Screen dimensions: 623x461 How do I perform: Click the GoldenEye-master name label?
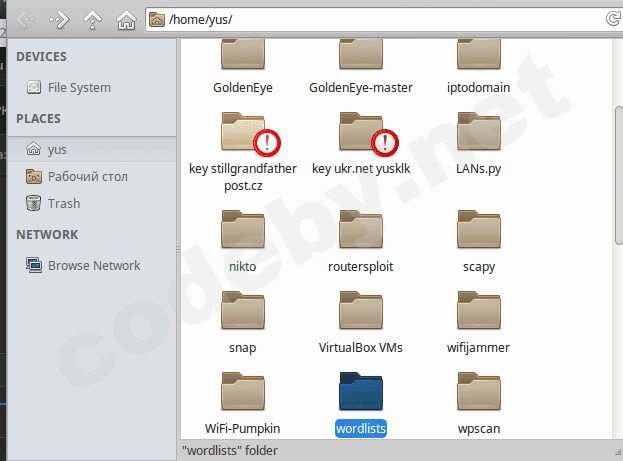pyautogui.click(x=361, y=87)
